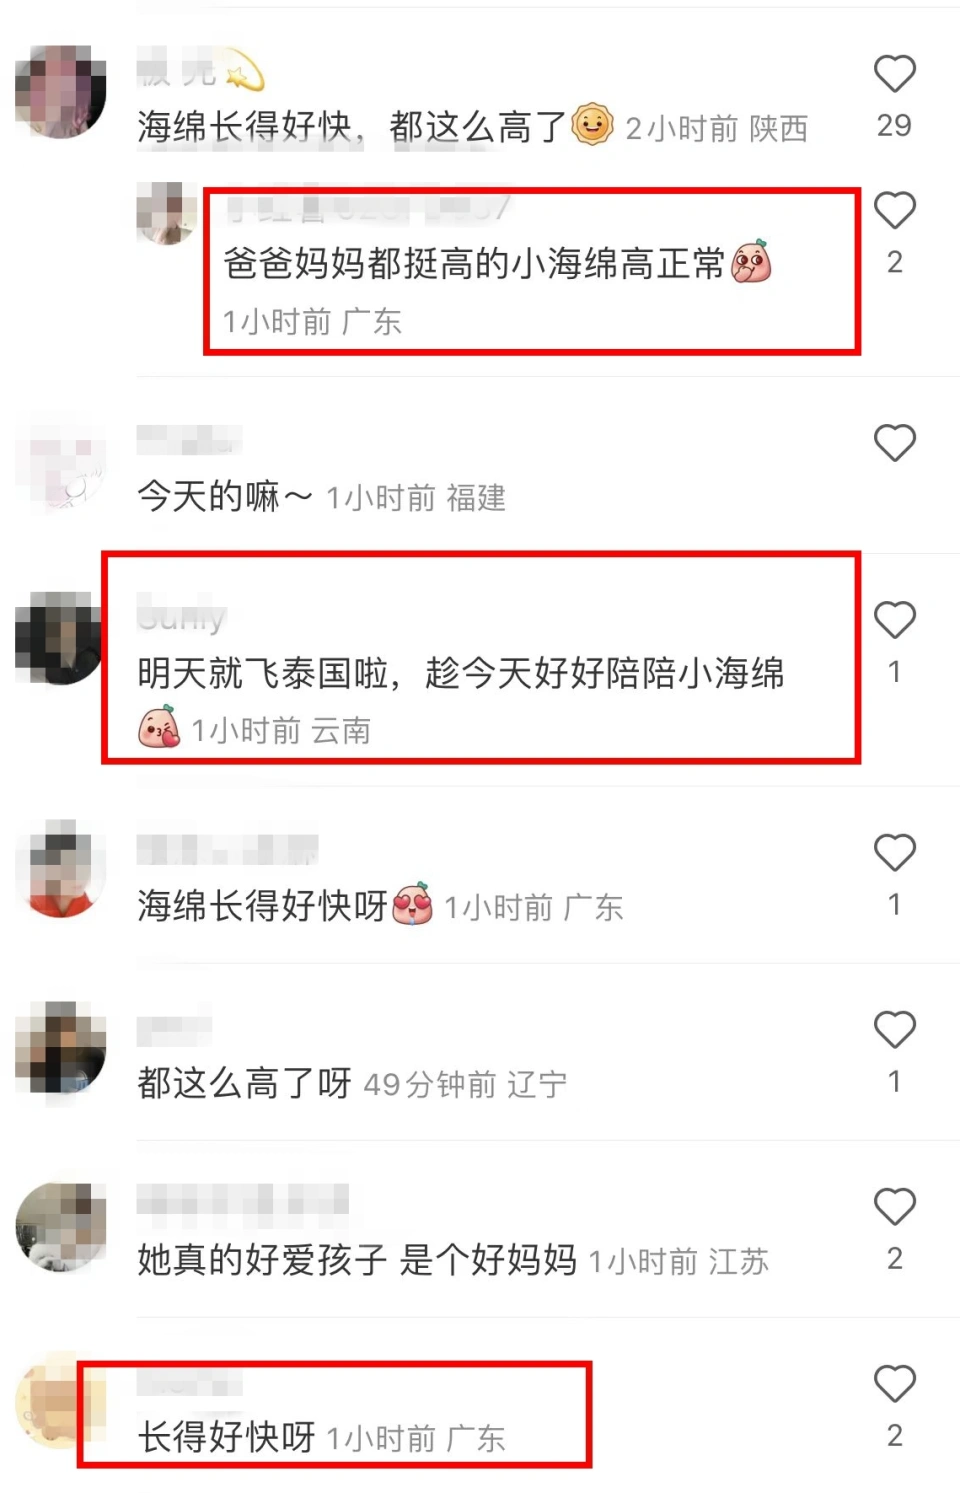Like the reply about 爸爸妈妈都挺高

(x=894, y=210)
